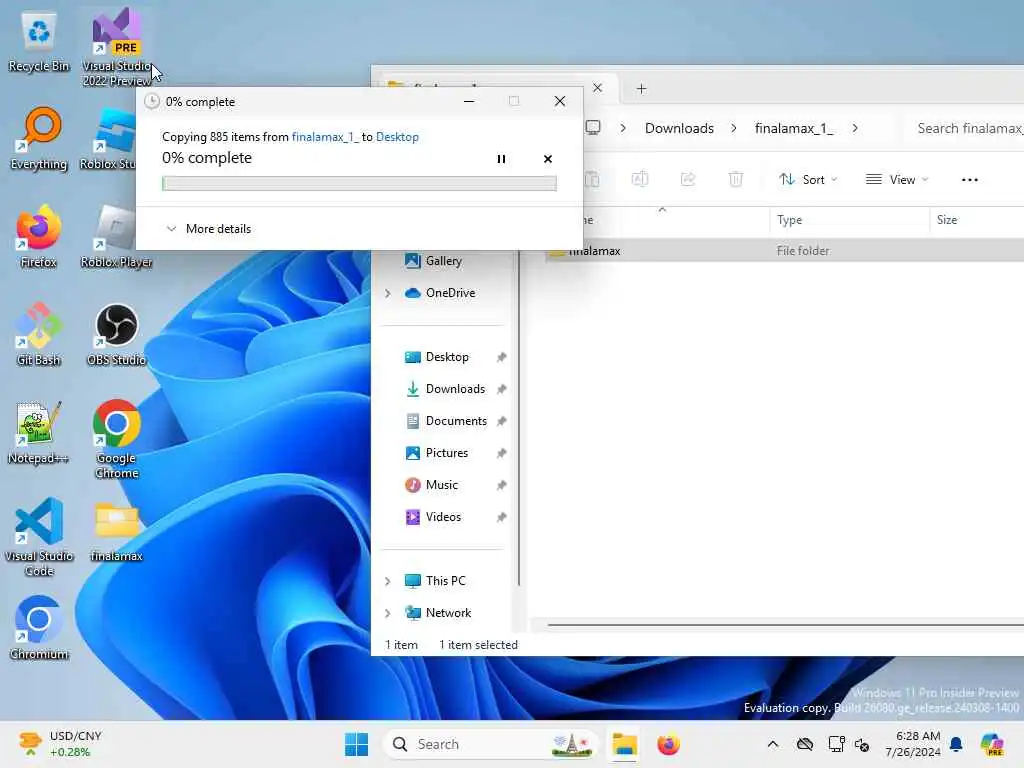Open the Roblox Player desktop icon

(116, 236)
